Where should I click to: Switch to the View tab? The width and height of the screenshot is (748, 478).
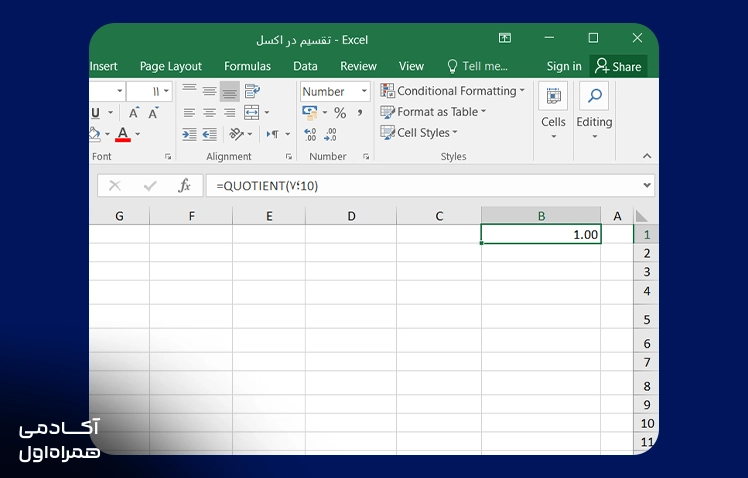coord(411,66)
